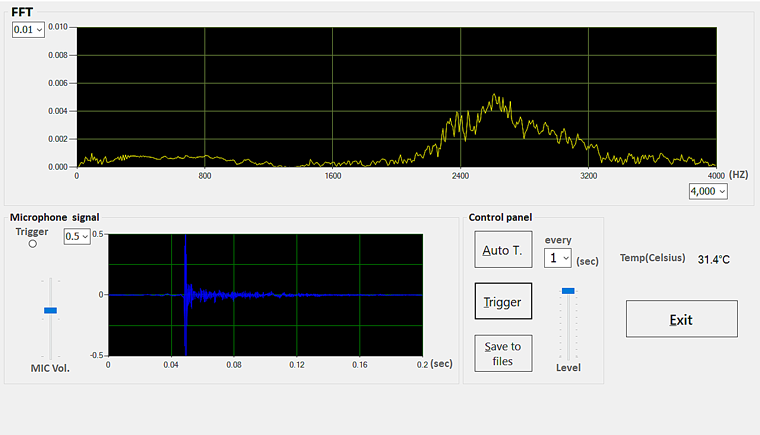
Task: Click the Microphone signal heading
Action: (55, 217)
